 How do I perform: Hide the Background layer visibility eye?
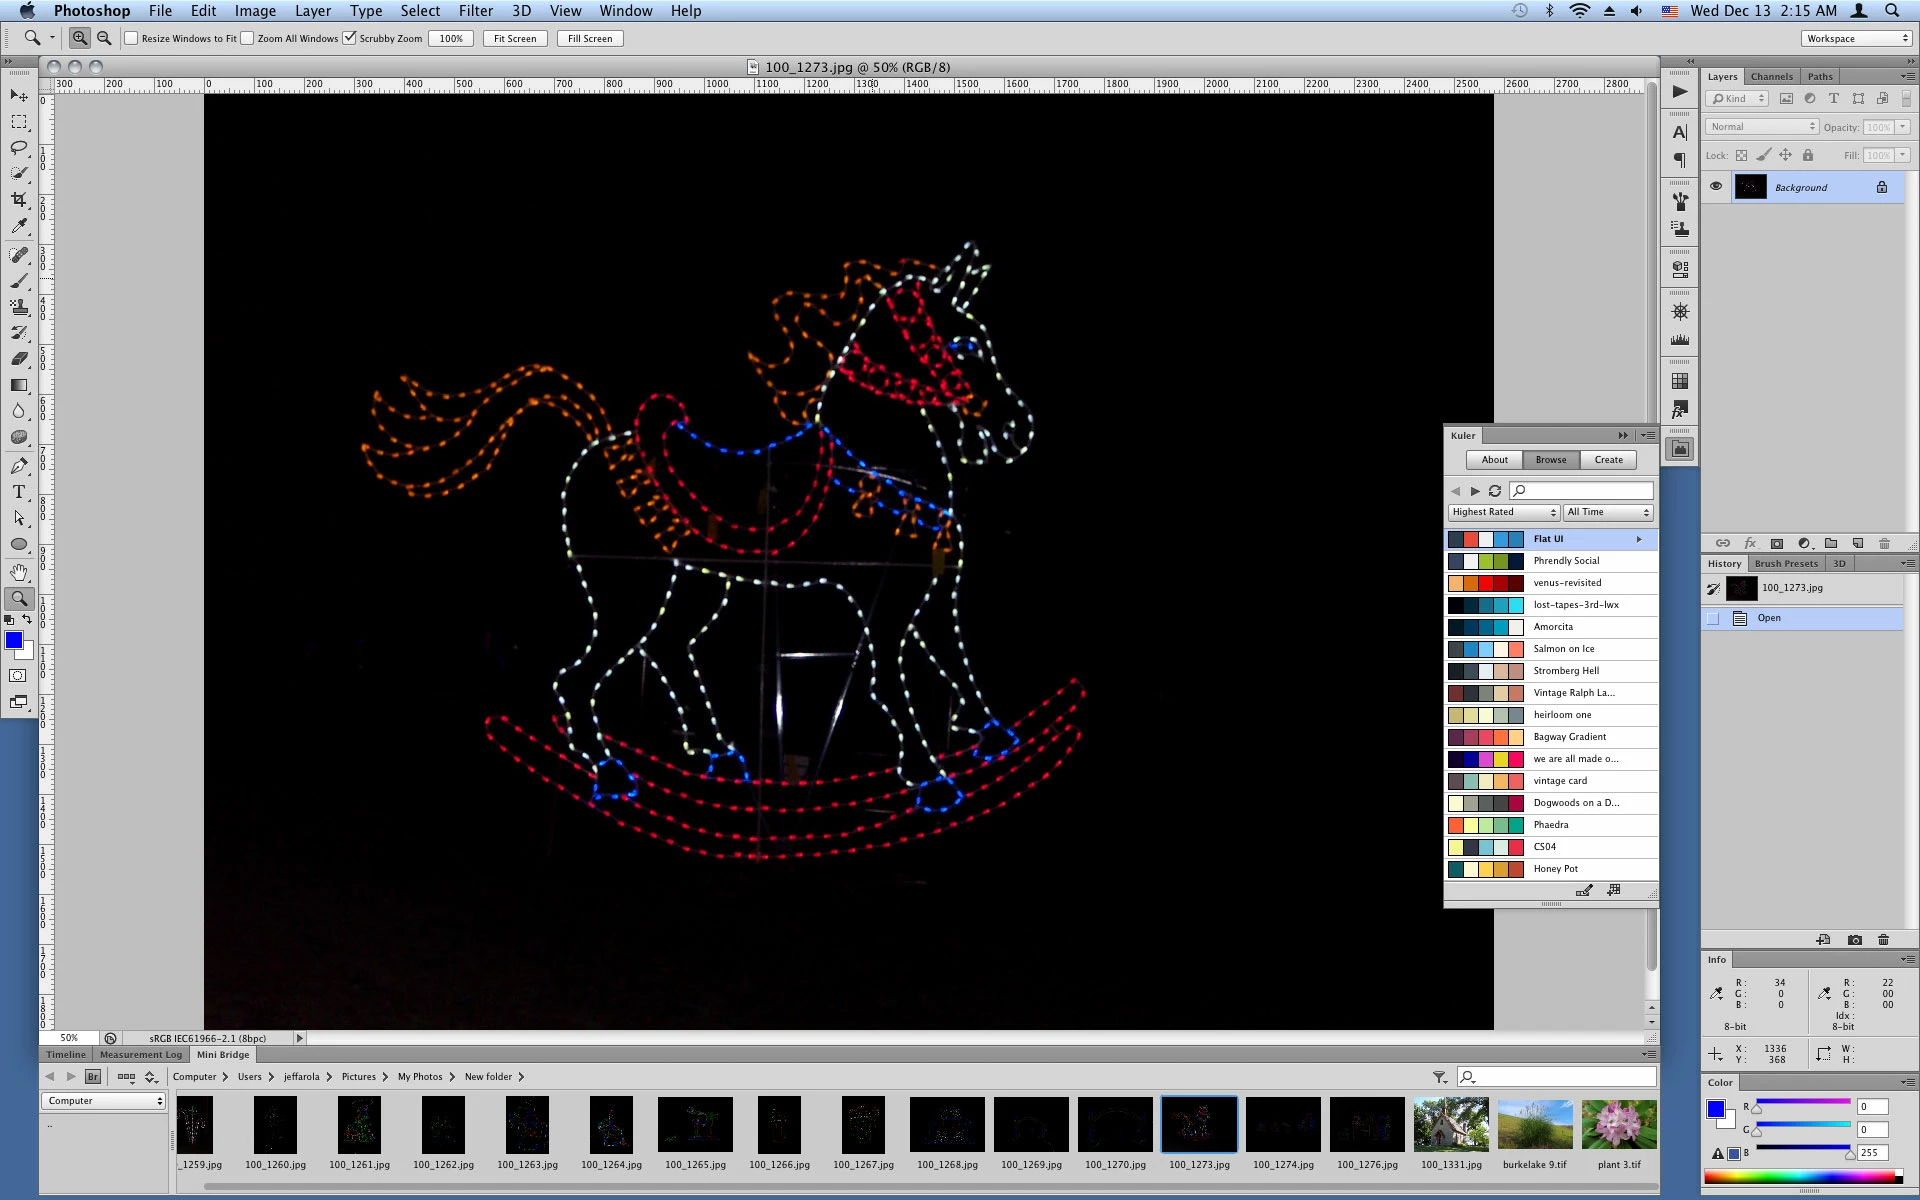point(1716,187)
